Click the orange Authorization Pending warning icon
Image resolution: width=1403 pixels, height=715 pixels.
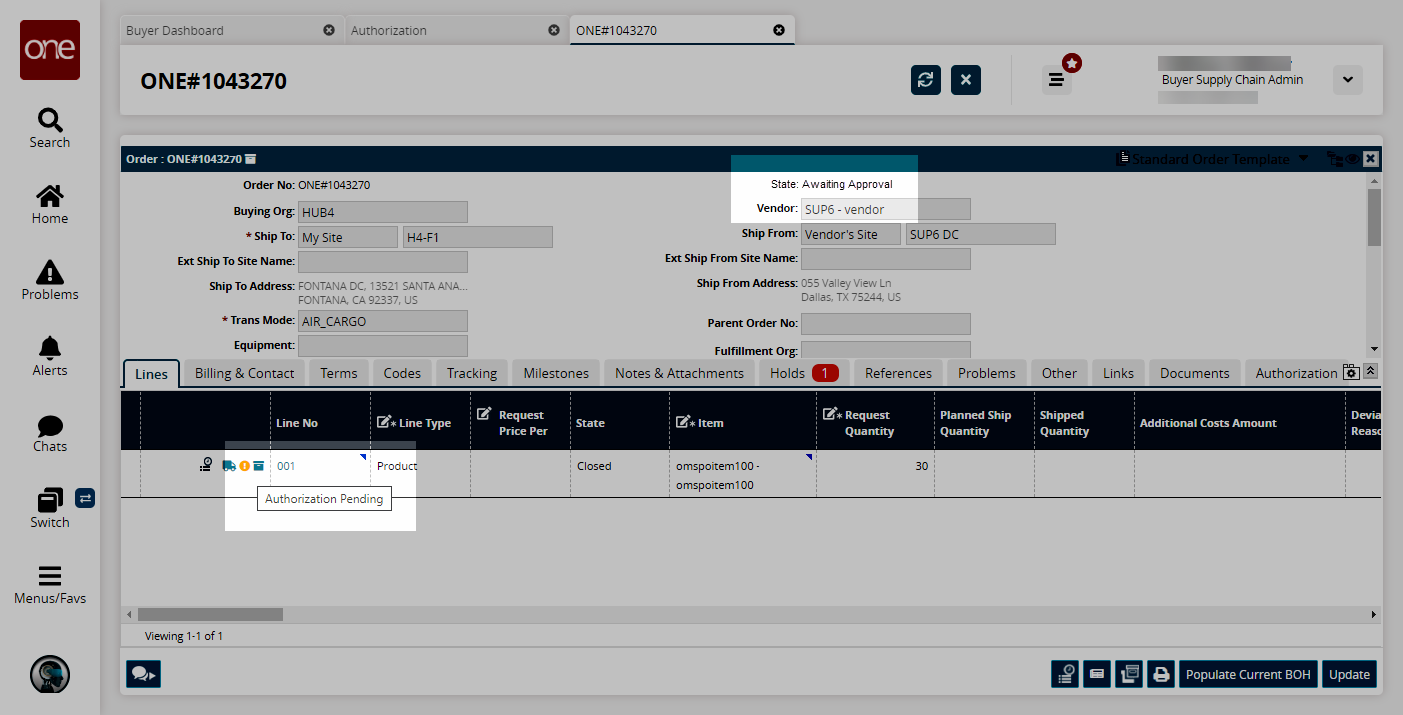click(x=244, y=466)
